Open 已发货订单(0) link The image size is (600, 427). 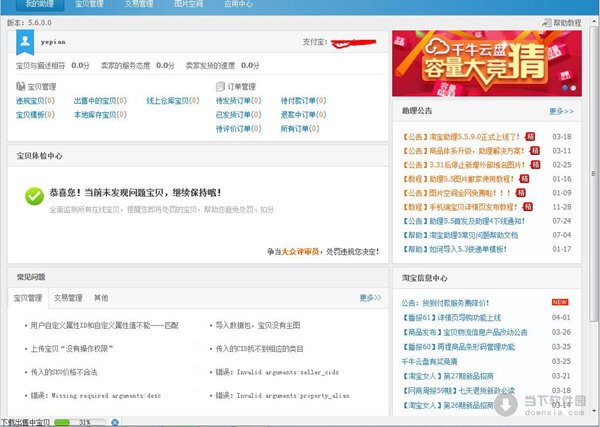(238, 115)
